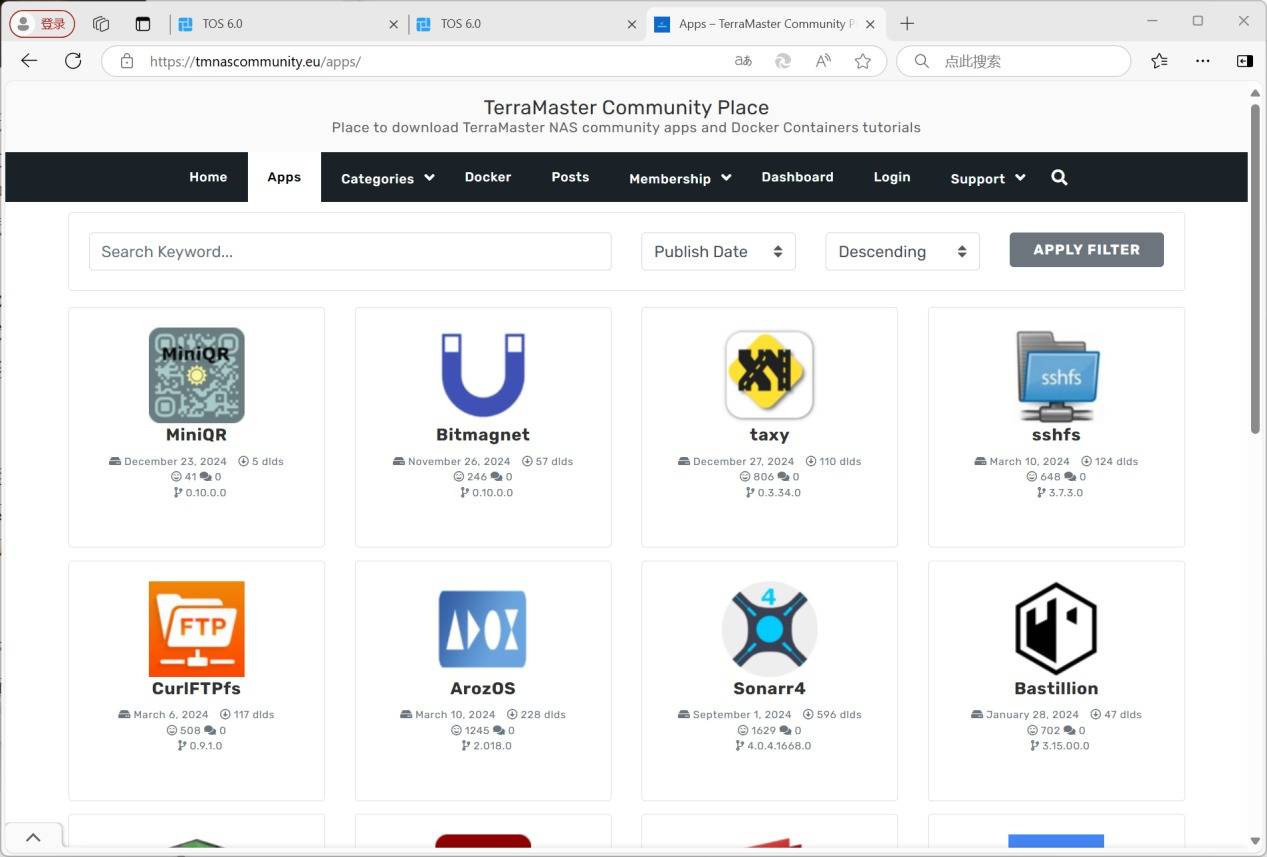Open the Publish Date sort dropdown
The image size is (1267, 857).
(718, 252)
